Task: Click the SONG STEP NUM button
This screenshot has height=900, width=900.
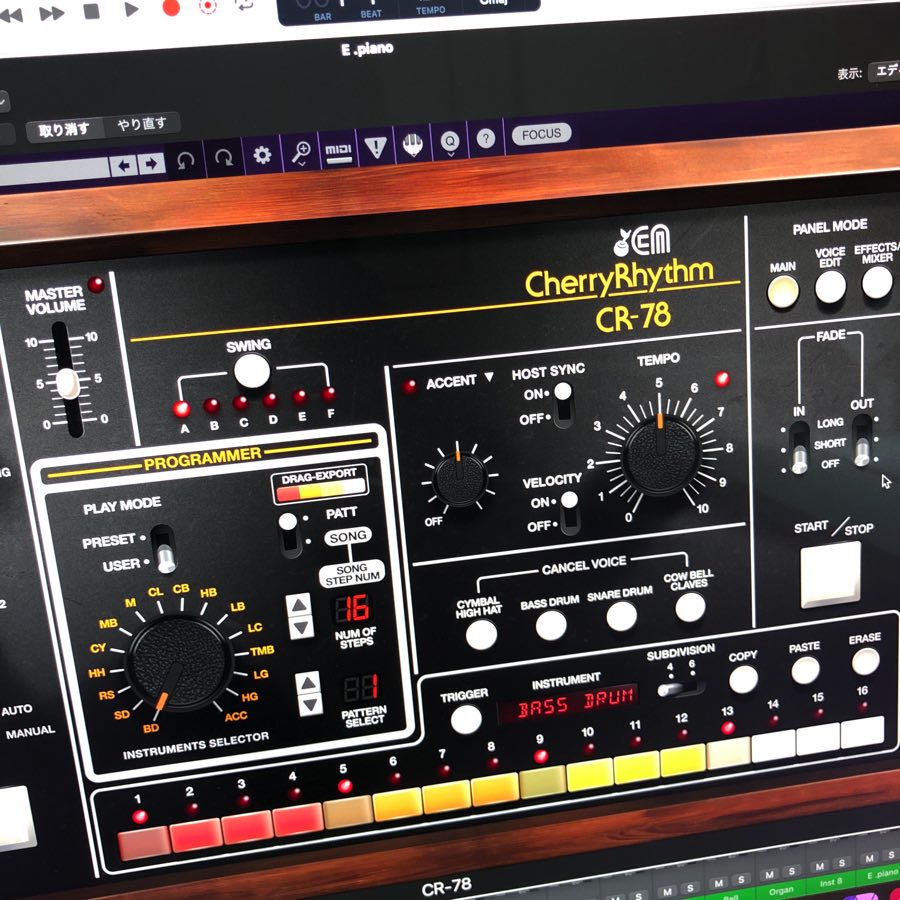Action: click(352, 573)
